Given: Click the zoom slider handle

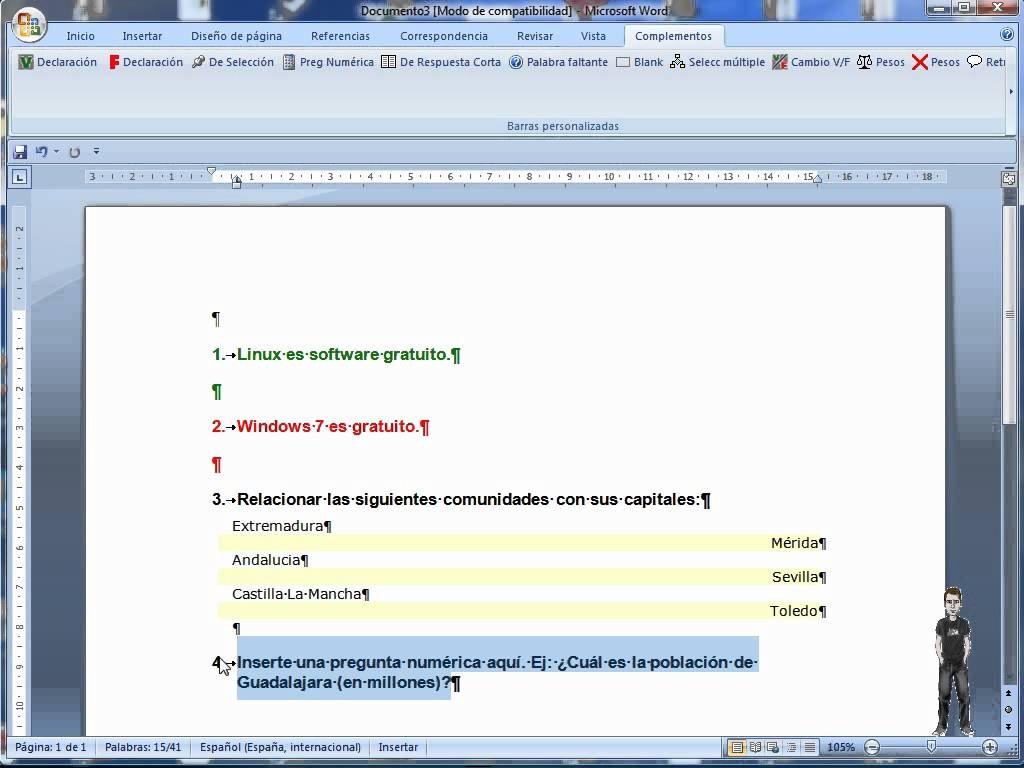Looking at the screenshot, I should point(931,747).
